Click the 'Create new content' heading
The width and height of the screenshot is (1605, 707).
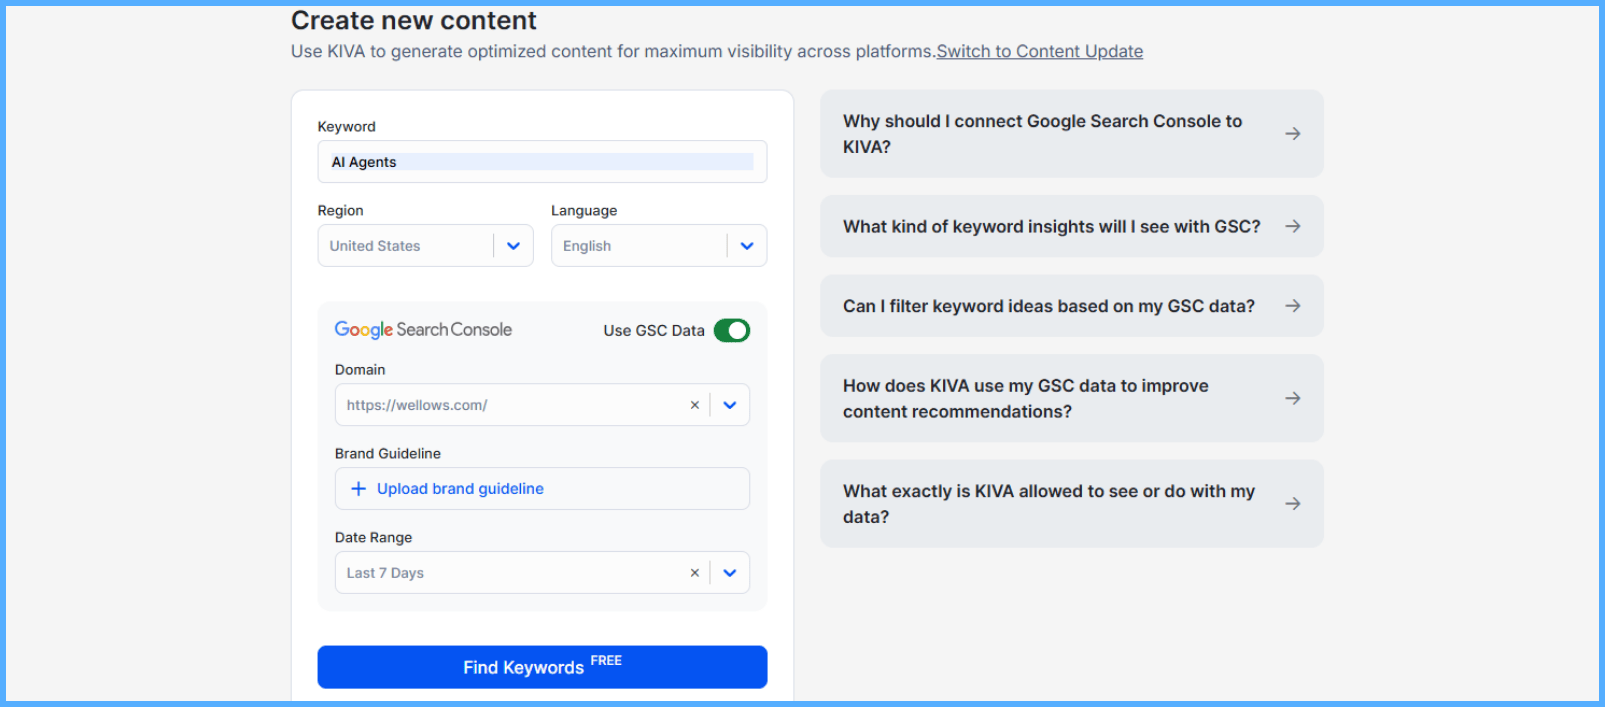(x=414, y=20)
